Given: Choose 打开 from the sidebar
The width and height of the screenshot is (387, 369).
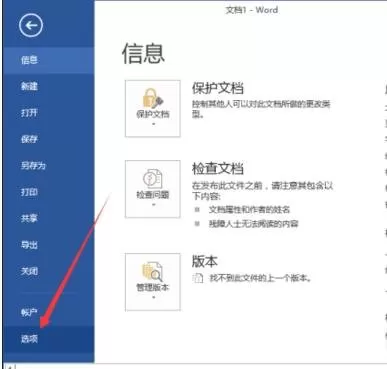Looking at the screenshot, I should pyautogui.click(x=49, y=113).
